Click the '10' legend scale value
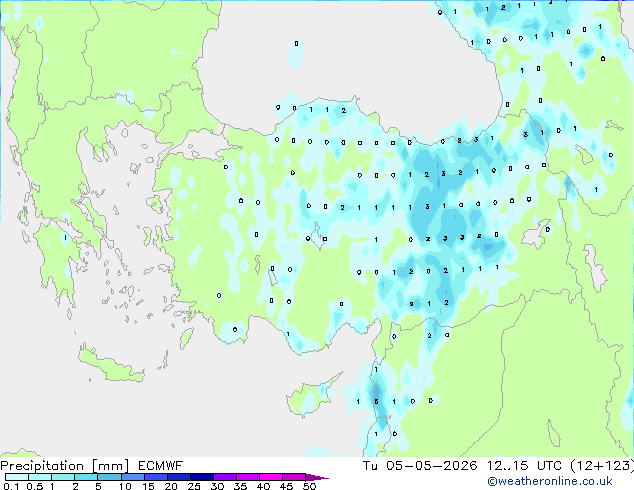The image size is (634, 490). [125, 486]
